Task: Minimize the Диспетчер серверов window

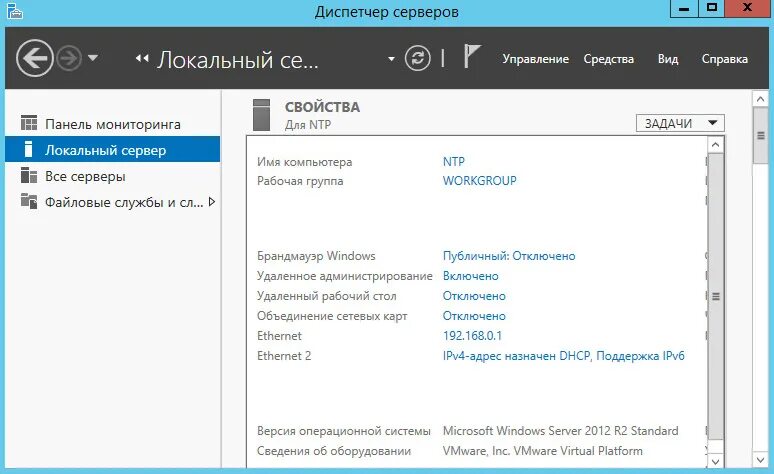Action: coord(684,9)
